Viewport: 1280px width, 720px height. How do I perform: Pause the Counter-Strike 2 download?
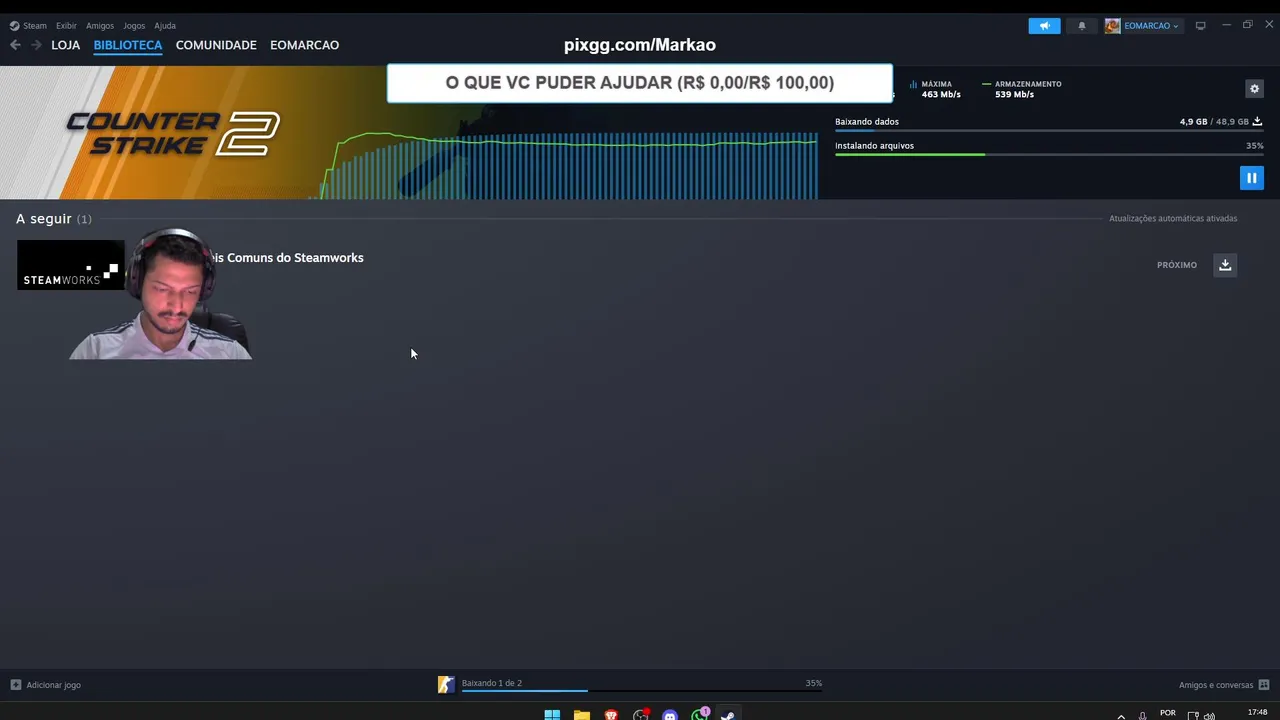[1251, 178]
